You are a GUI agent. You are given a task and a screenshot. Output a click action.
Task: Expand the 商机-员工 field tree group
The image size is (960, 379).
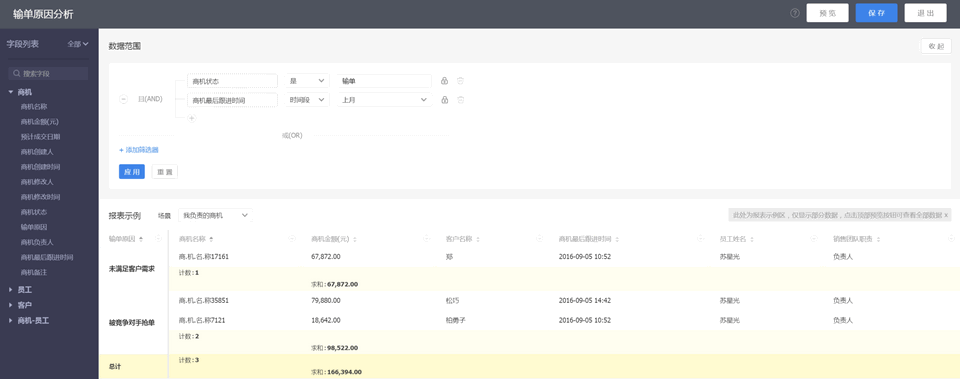[11, 320]
